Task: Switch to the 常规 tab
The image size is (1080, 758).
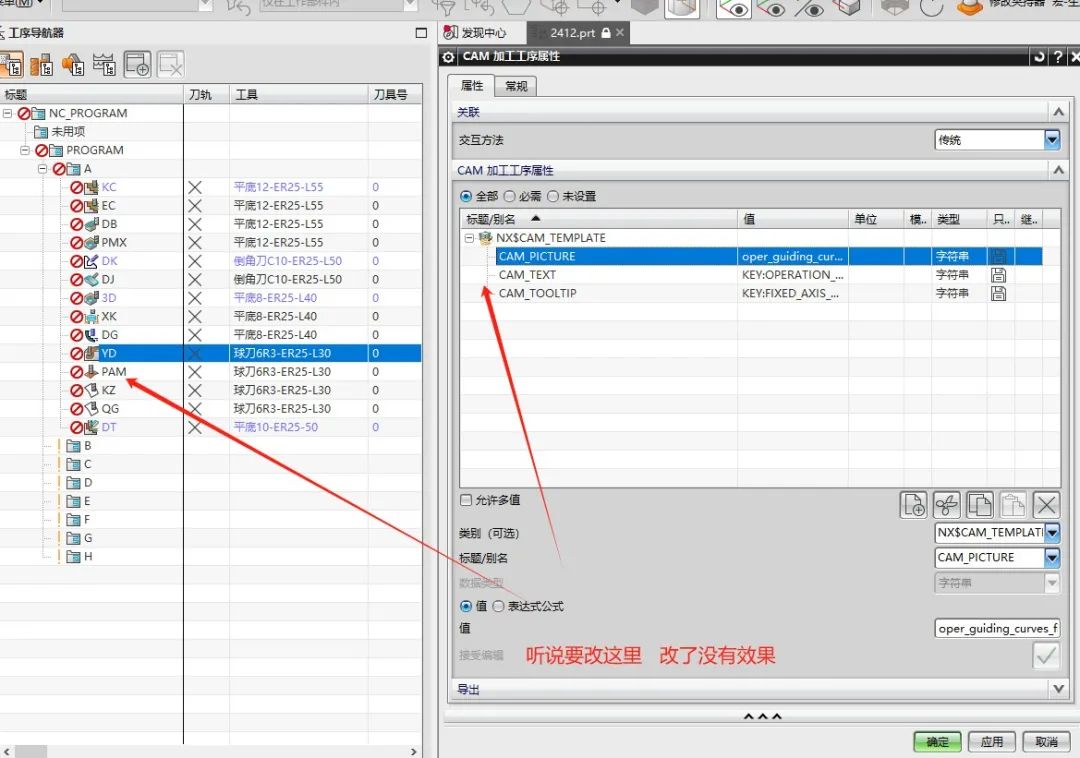Action: point(516,86)
